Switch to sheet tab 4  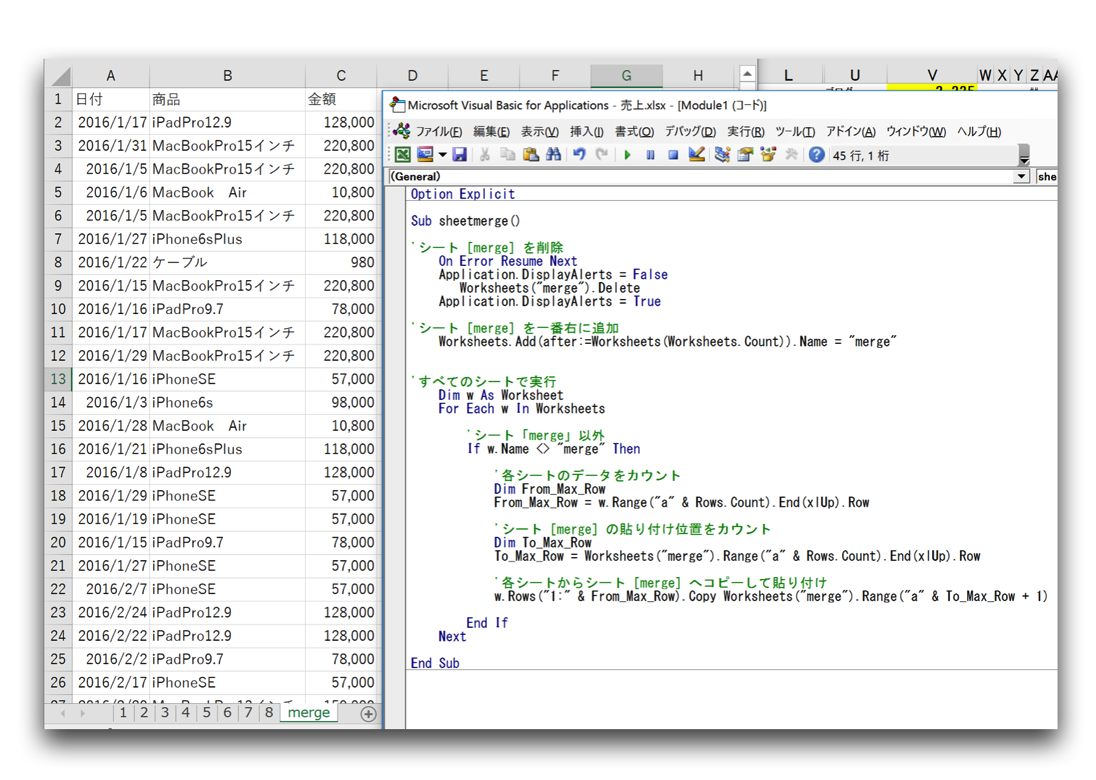point(186,712)
